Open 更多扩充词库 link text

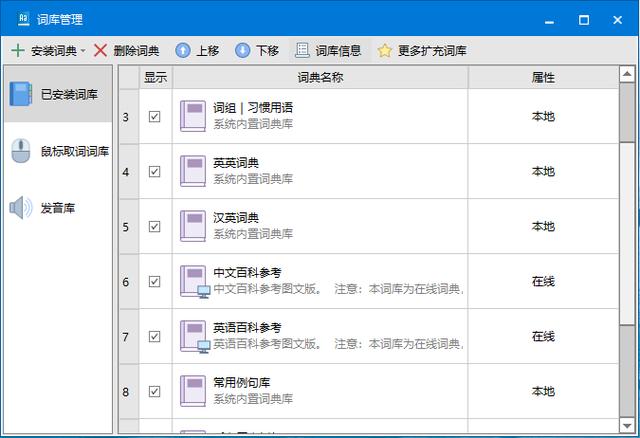coord(432,51)
